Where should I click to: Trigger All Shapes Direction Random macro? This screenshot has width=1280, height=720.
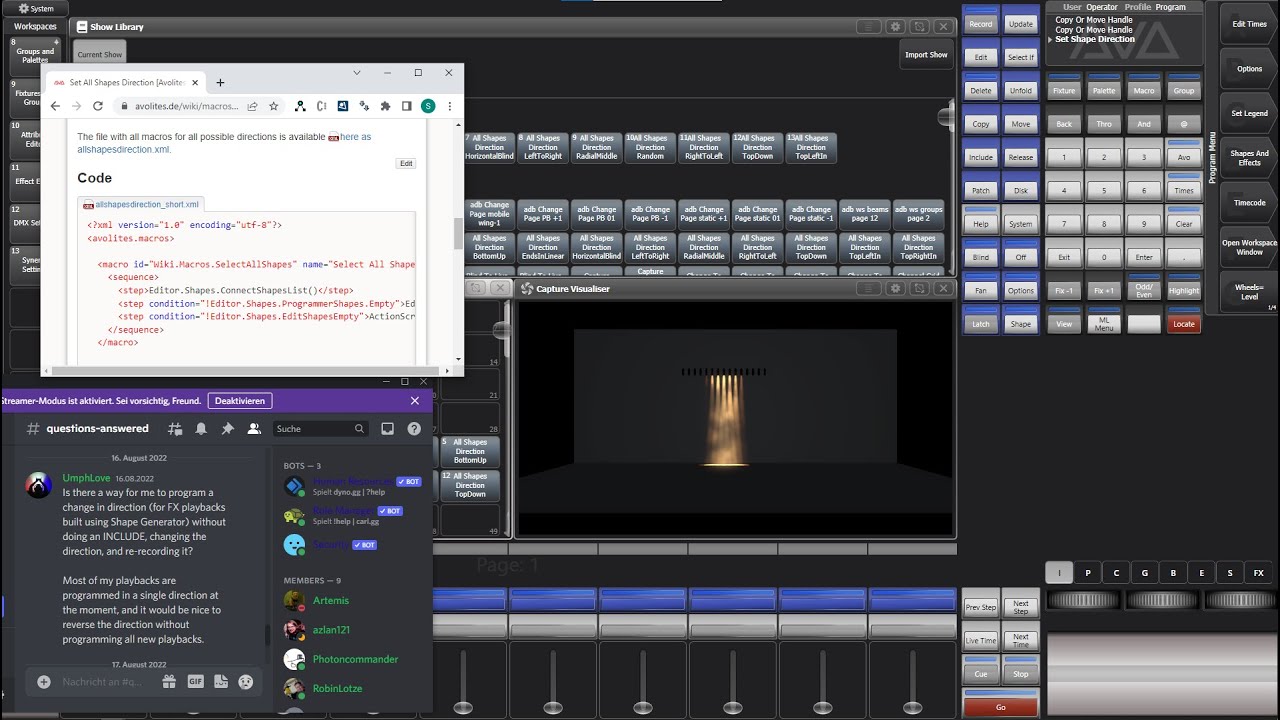coord(650,147)
